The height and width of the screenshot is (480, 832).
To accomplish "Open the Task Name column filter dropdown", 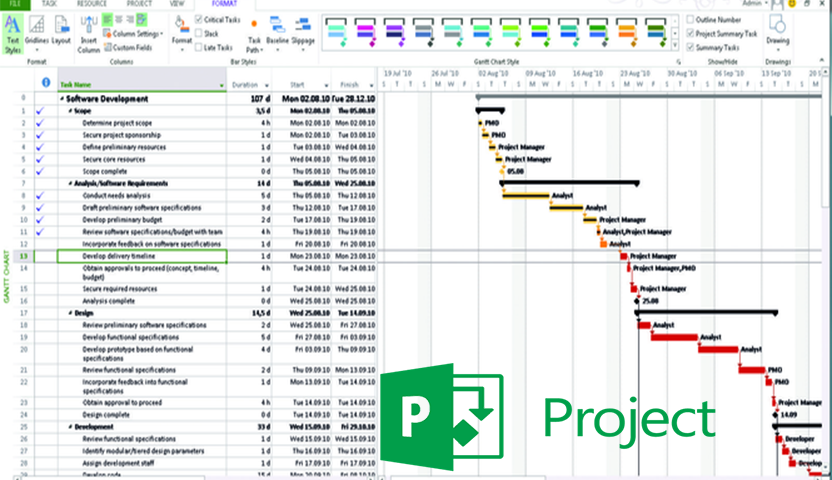I will pos(221,85).
